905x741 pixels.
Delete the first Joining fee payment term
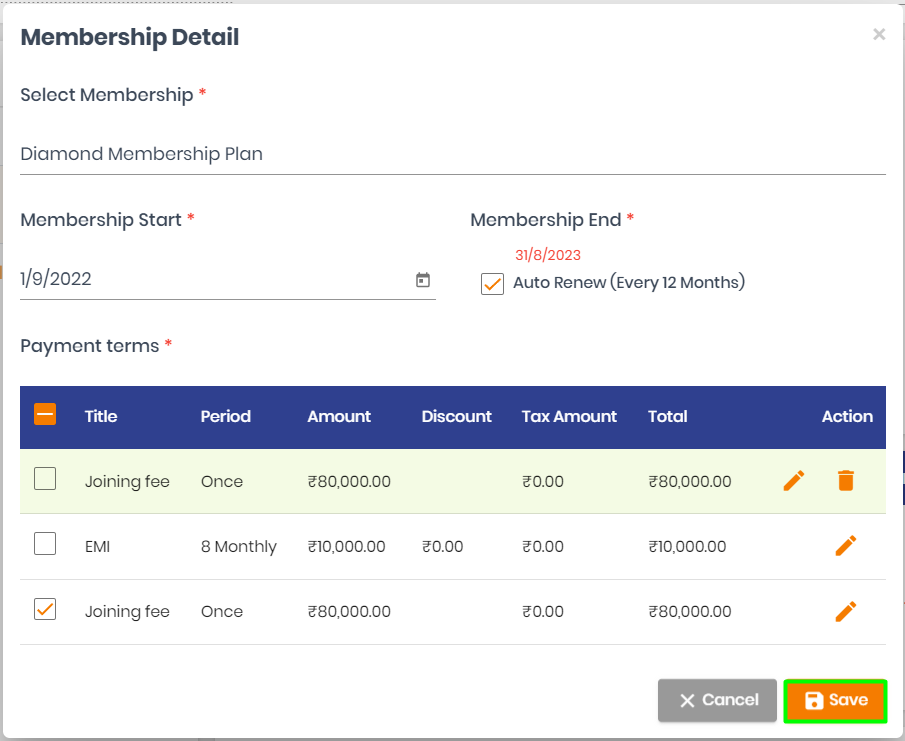tap(846, 480)
